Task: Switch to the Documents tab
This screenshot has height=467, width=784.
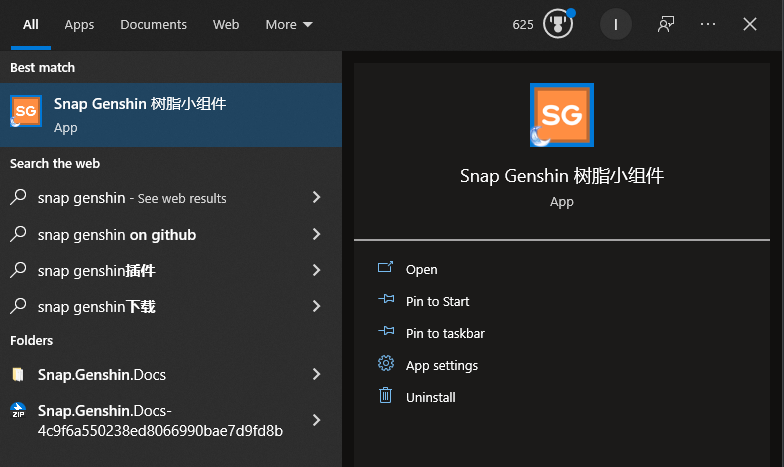Action: pyautogui.click(x=154, y=24)
